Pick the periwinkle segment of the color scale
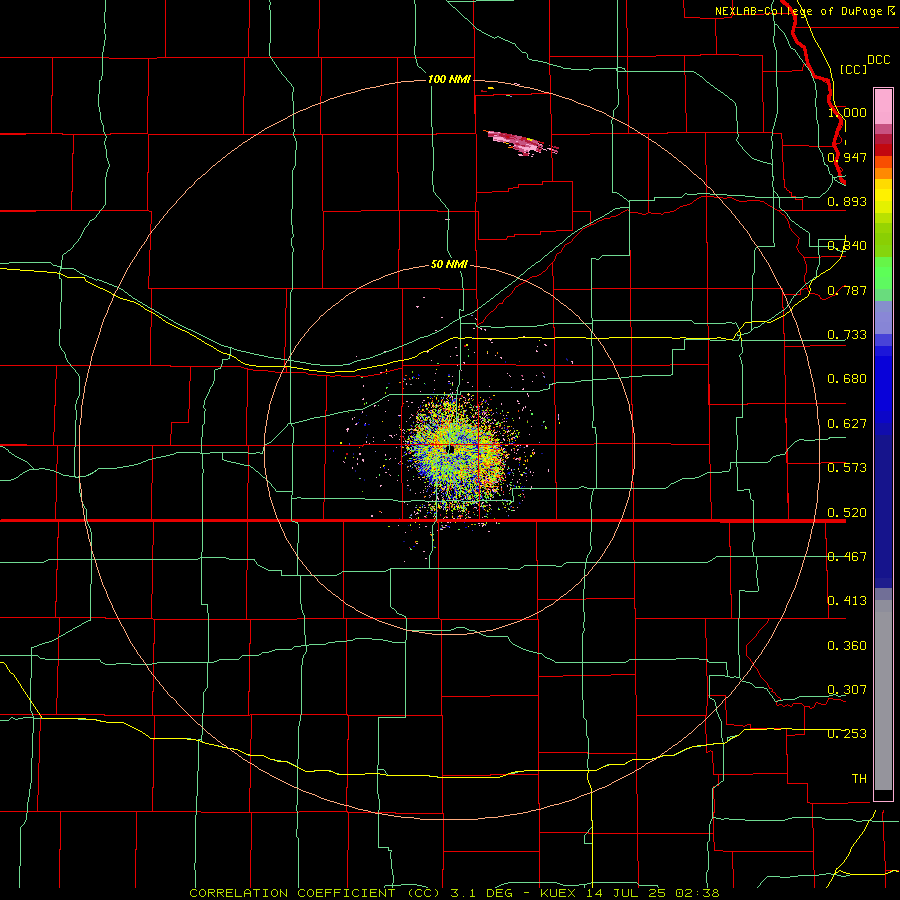900x900 pixels. (x=883, y=318)
